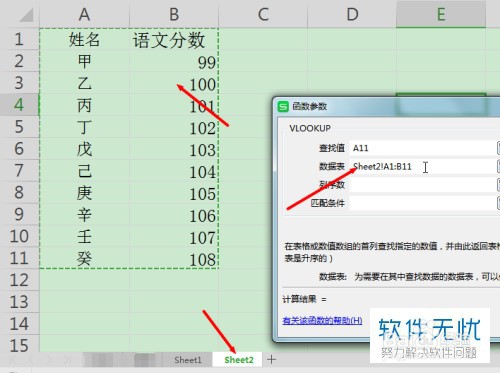Click the empty 匹配条件 input field
The height and width of the screenshot is (373, 500).
pyautogui.click(x=423, y=203)
